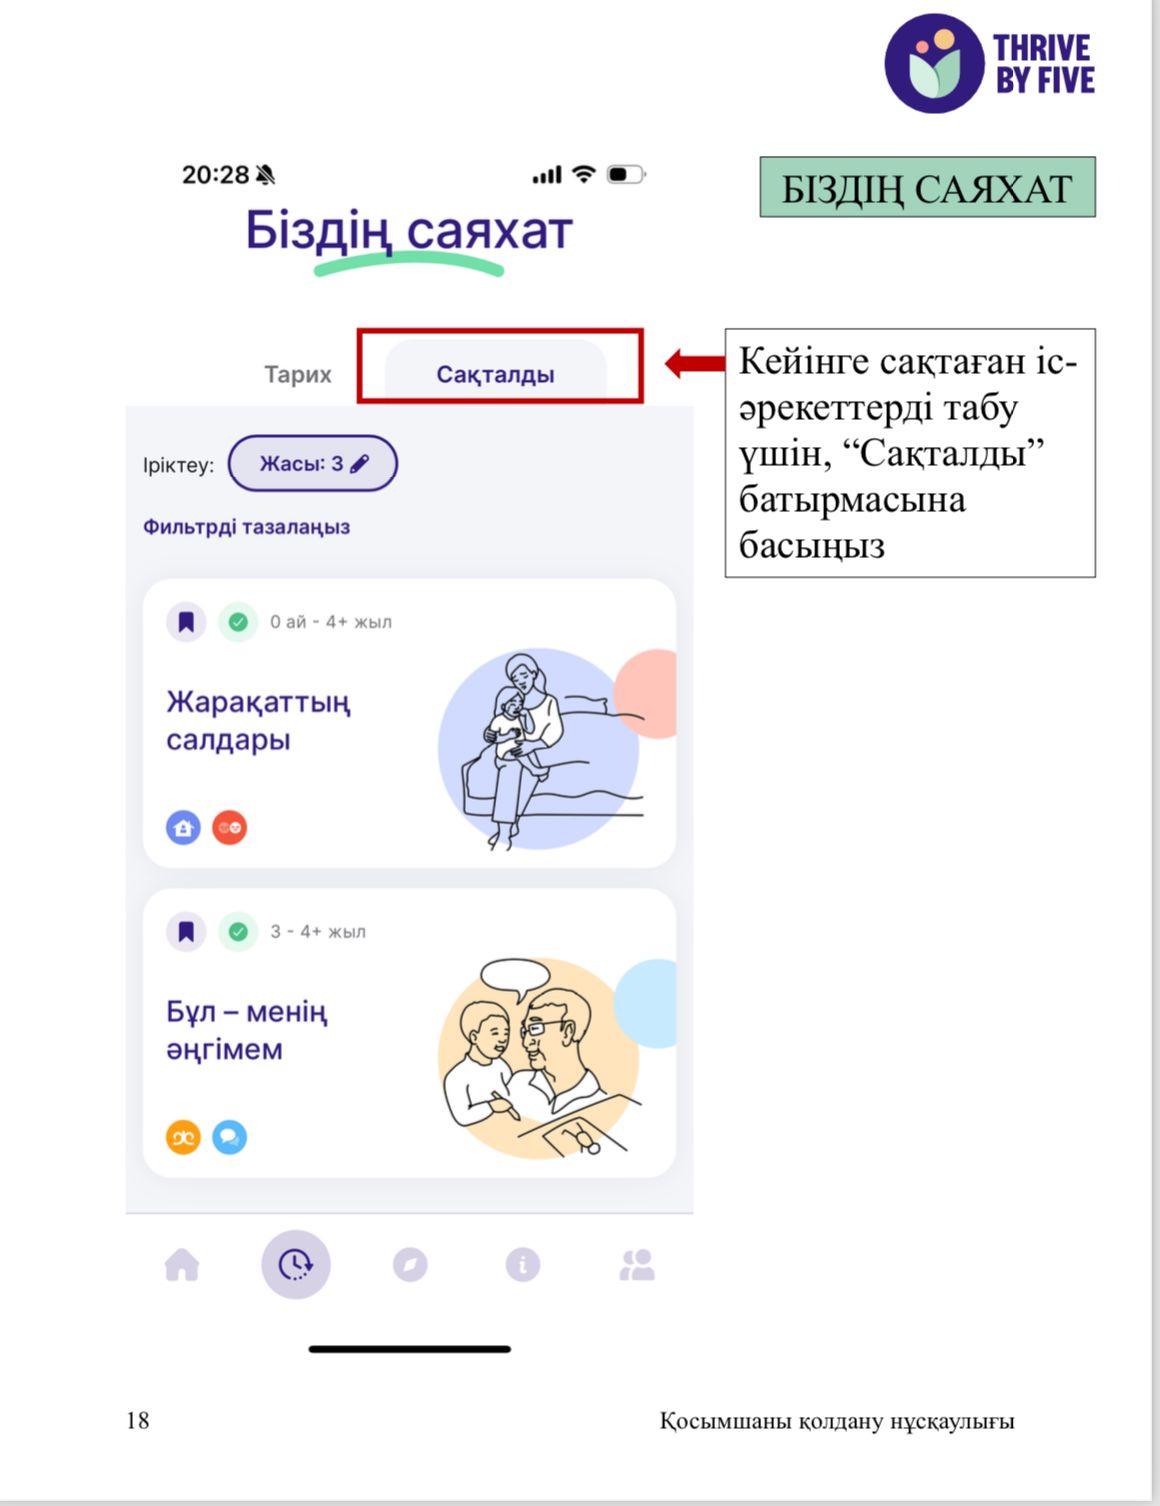The height and width of the screenshot is (1506, 1160).
Task: Open the Жасы: 3 age filter
Action: (x=313, y=464)
